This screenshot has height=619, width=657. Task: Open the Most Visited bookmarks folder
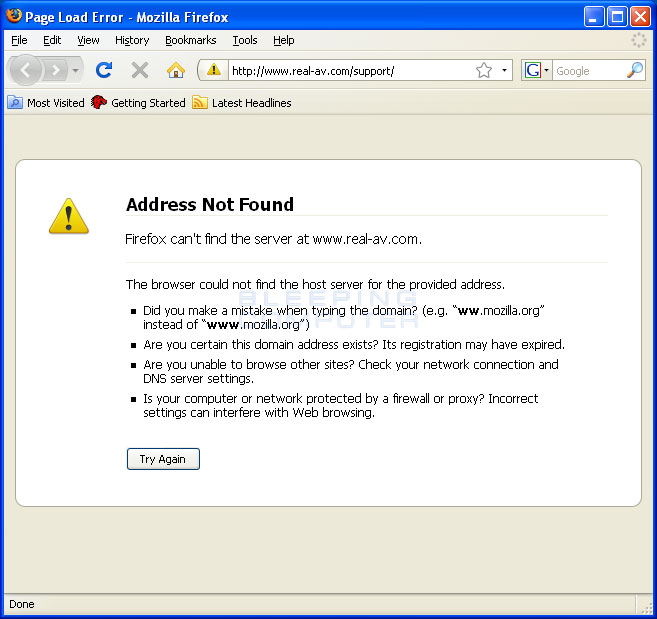coord(46,103)
